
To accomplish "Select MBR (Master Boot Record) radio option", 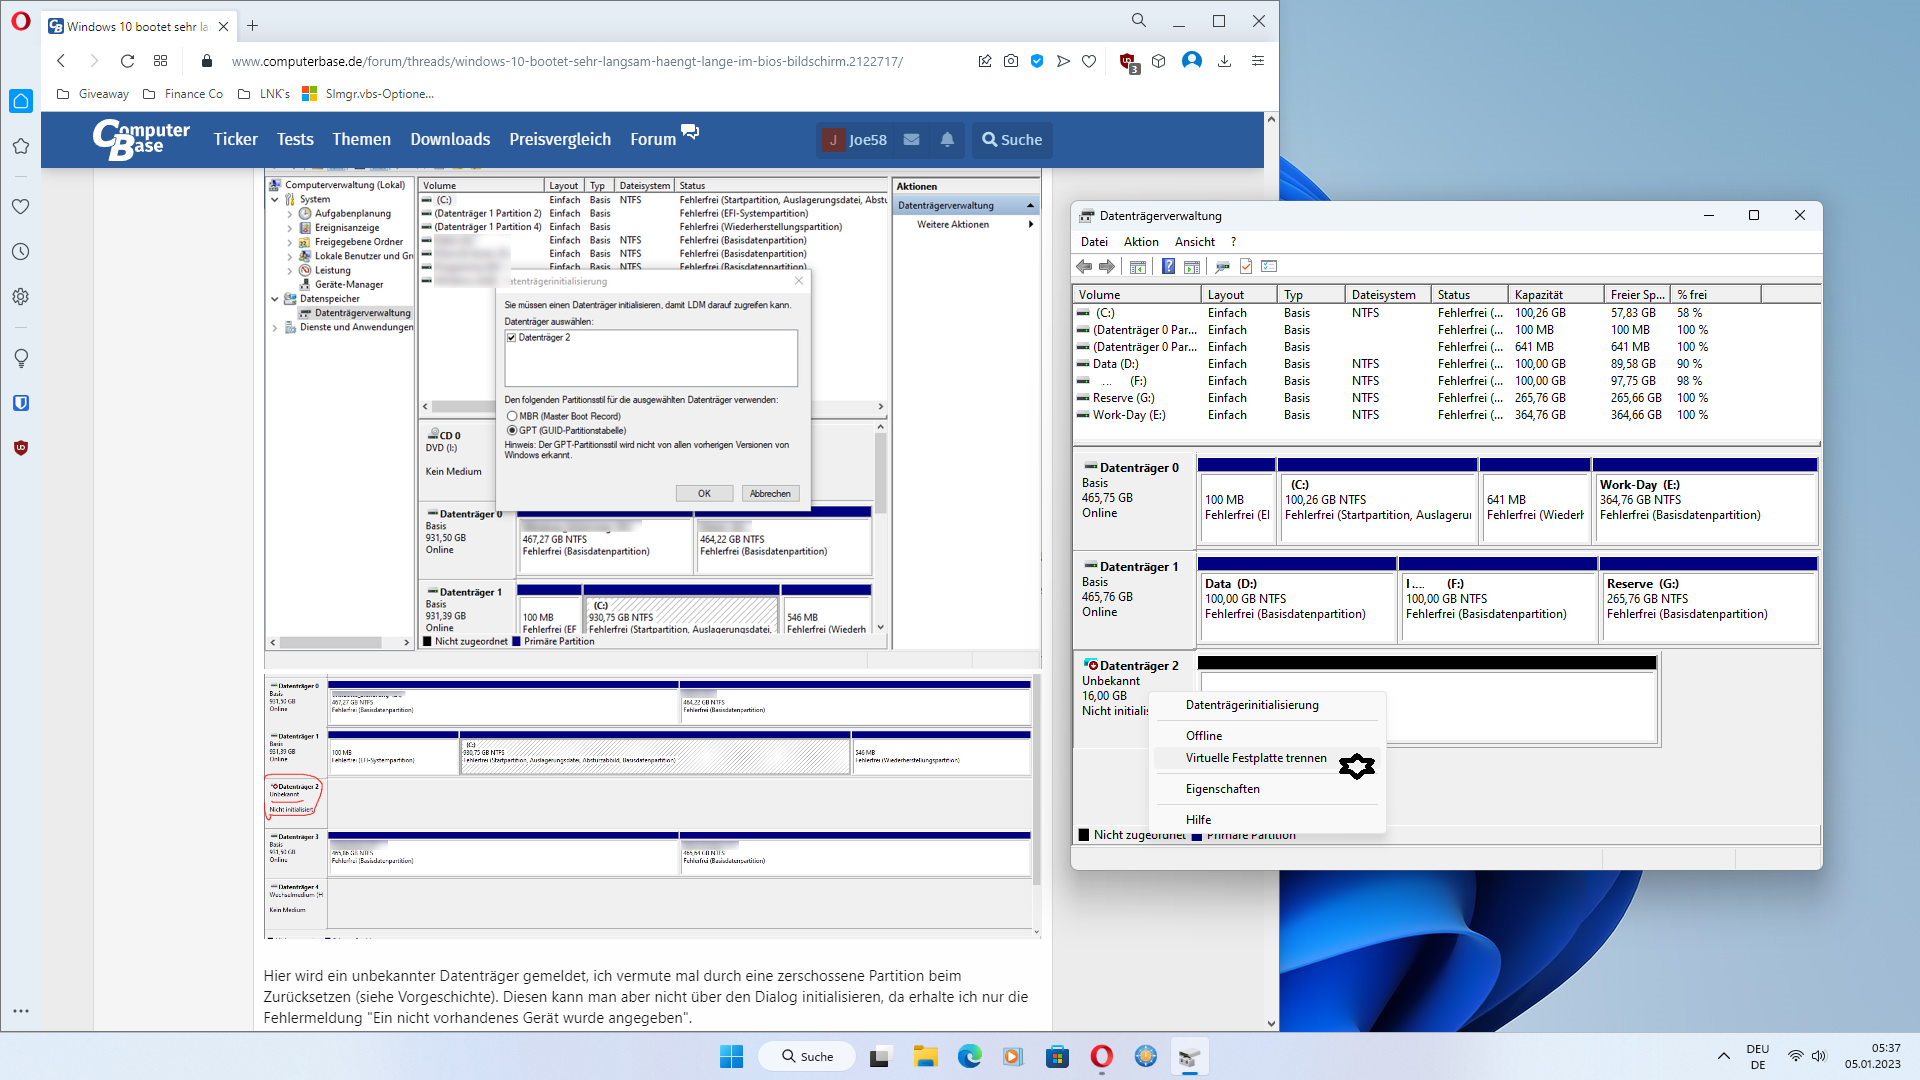I will coord(513,416).
